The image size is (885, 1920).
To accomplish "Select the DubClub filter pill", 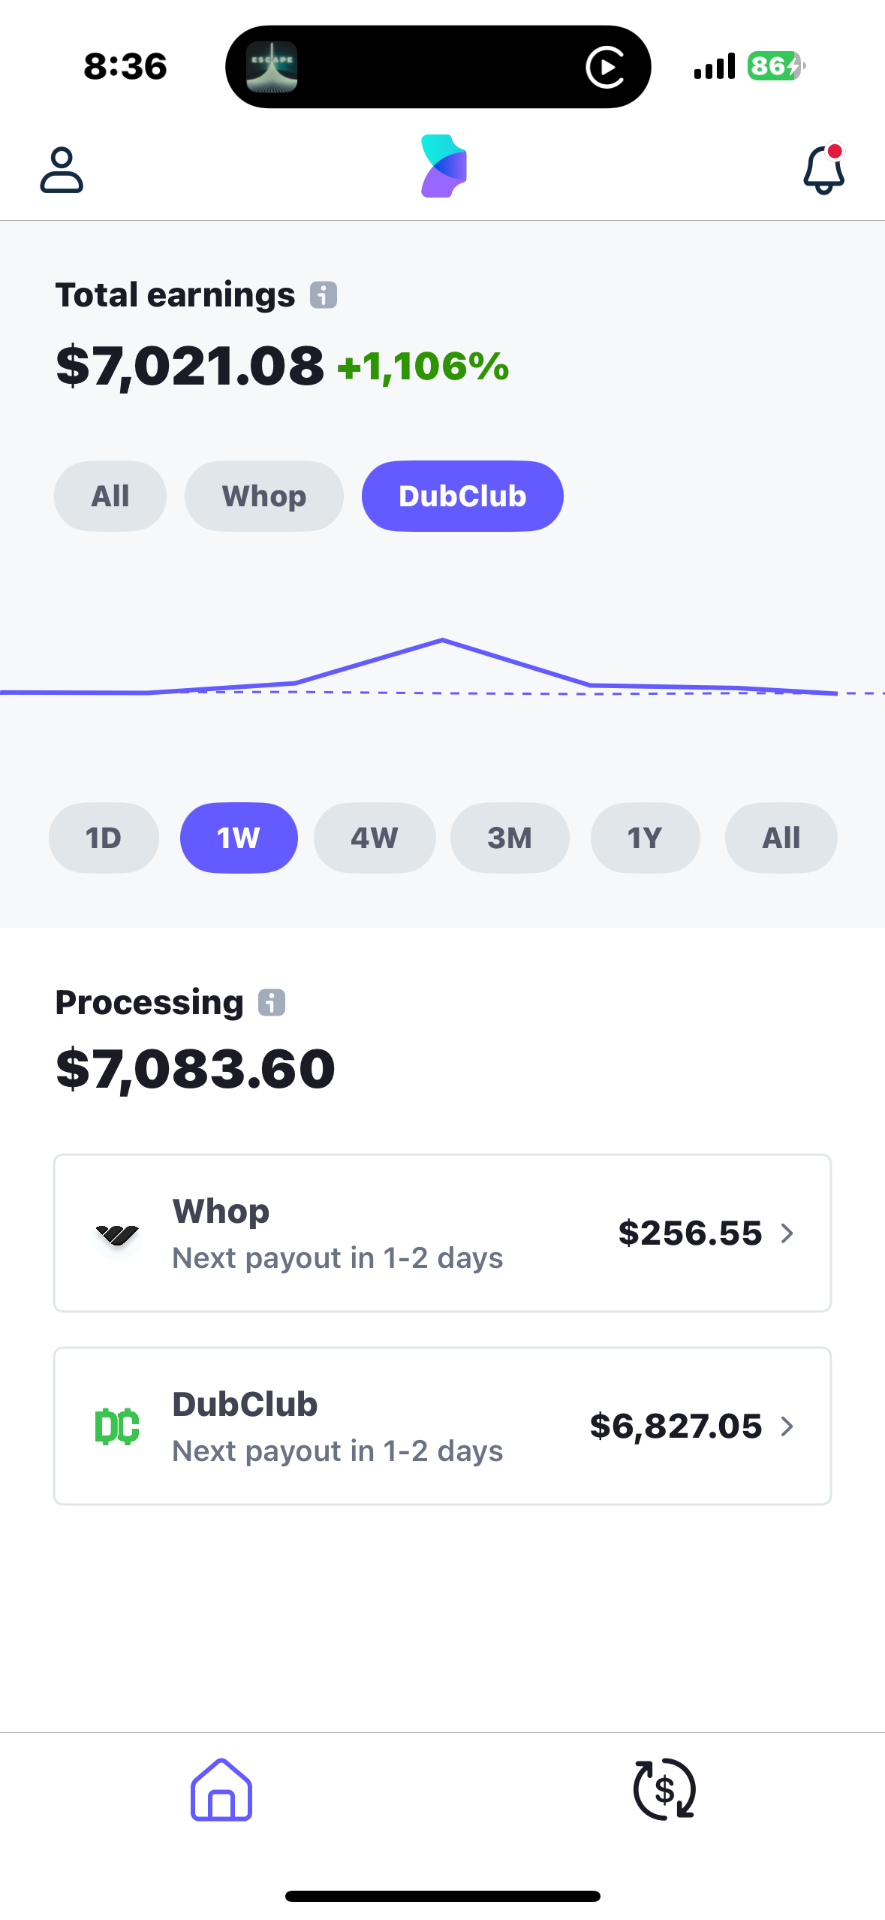I will [x=462, y=496].
